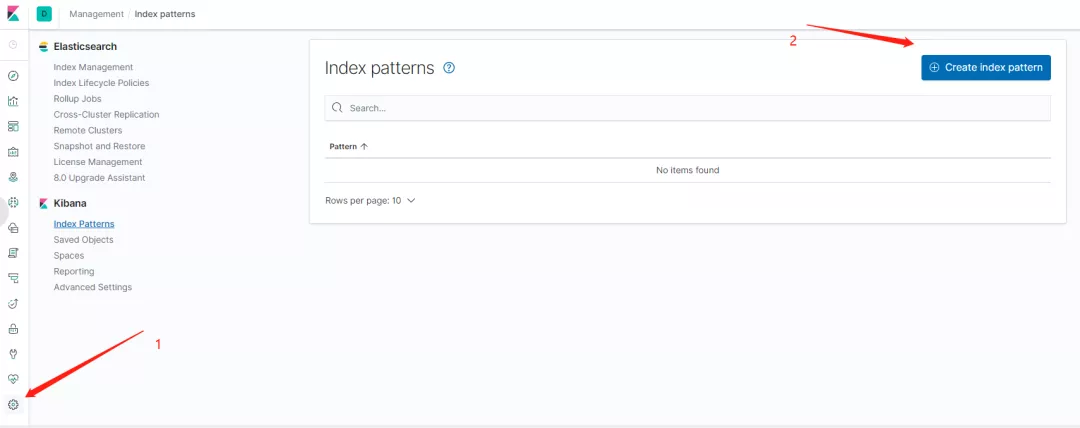
Task: Expand the Rows per page dropdown
Action: pos(370,201)
